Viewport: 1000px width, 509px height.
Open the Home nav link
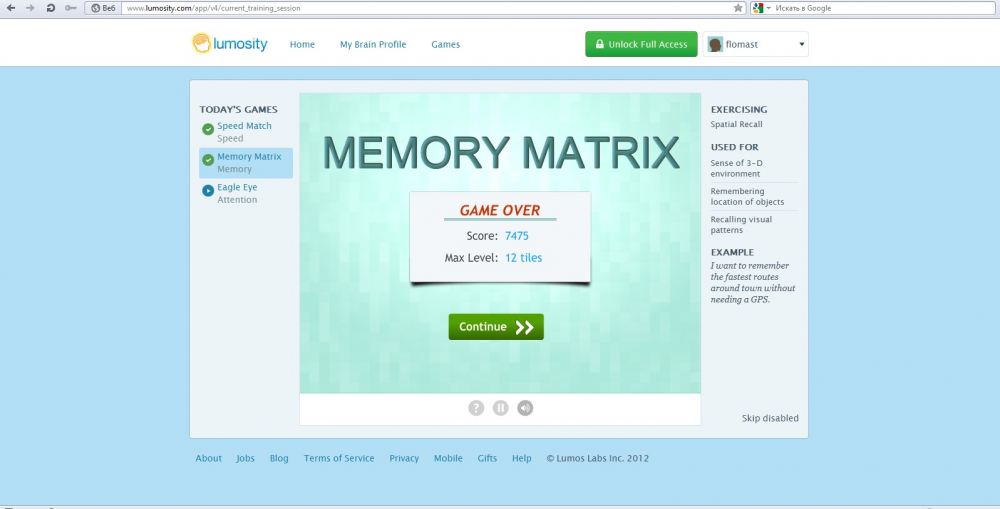pyautogui.click(x=302, y=45)
